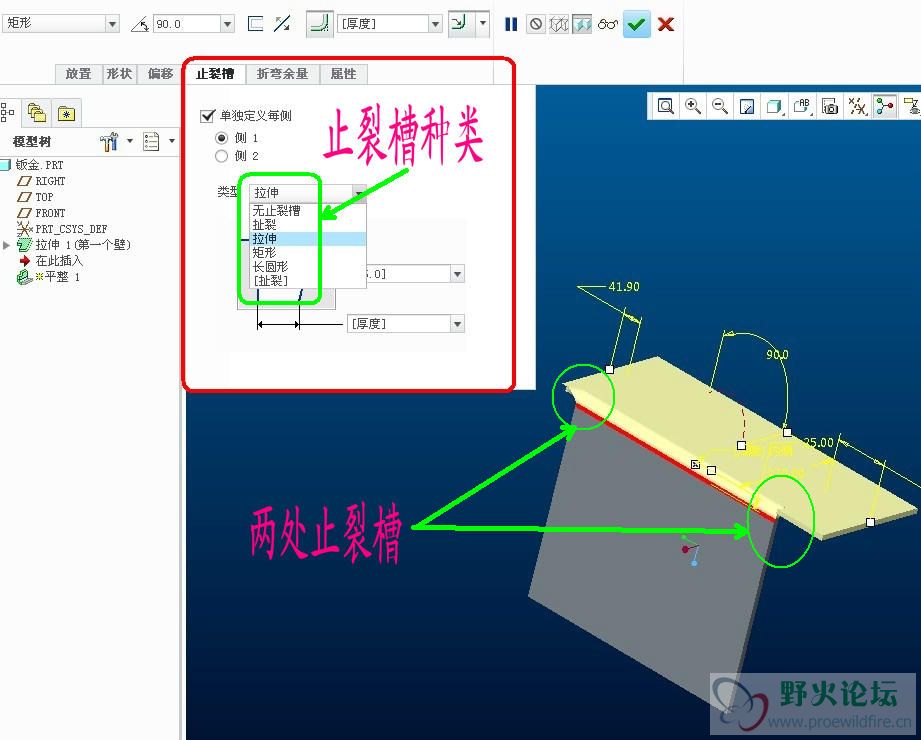Click the model tree icon in the navigator
921x740 pixels.
(7, 112)
